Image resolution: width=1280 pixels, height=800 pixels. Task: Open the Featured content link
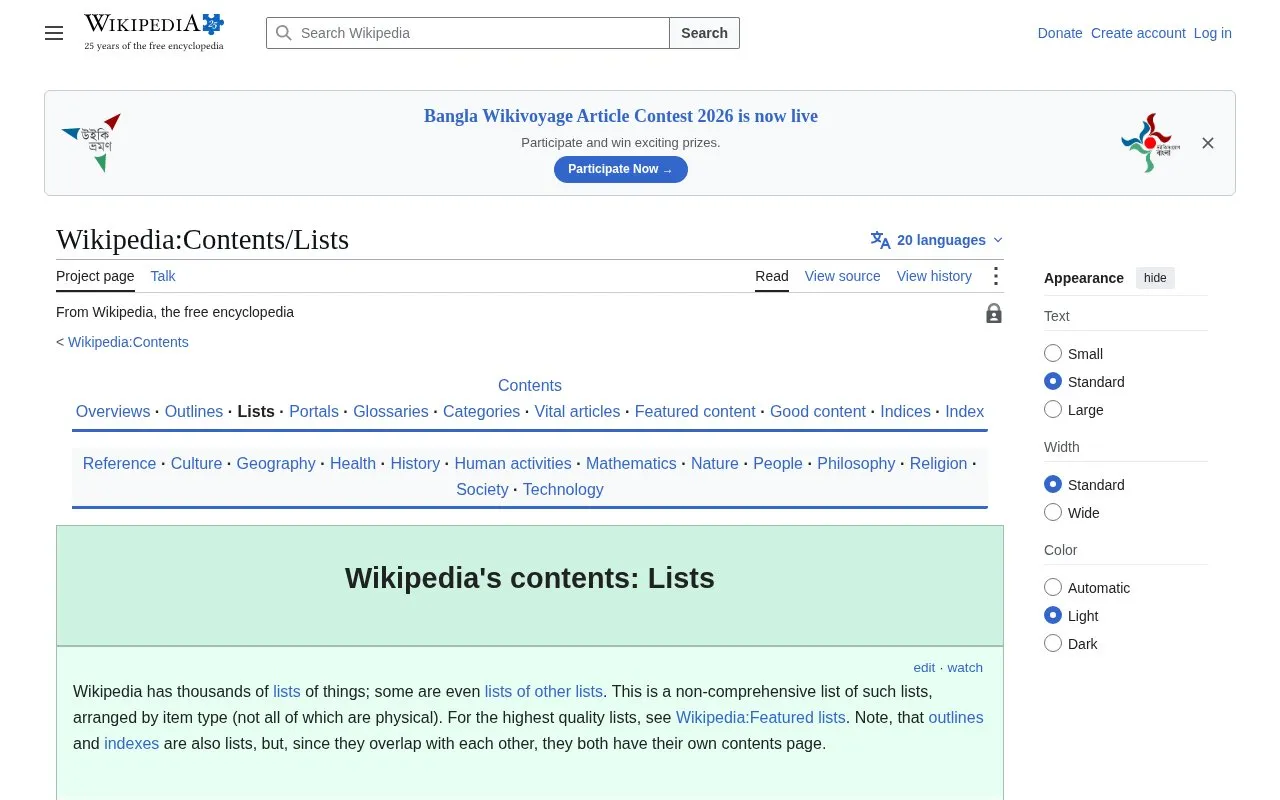click(695, 411)
